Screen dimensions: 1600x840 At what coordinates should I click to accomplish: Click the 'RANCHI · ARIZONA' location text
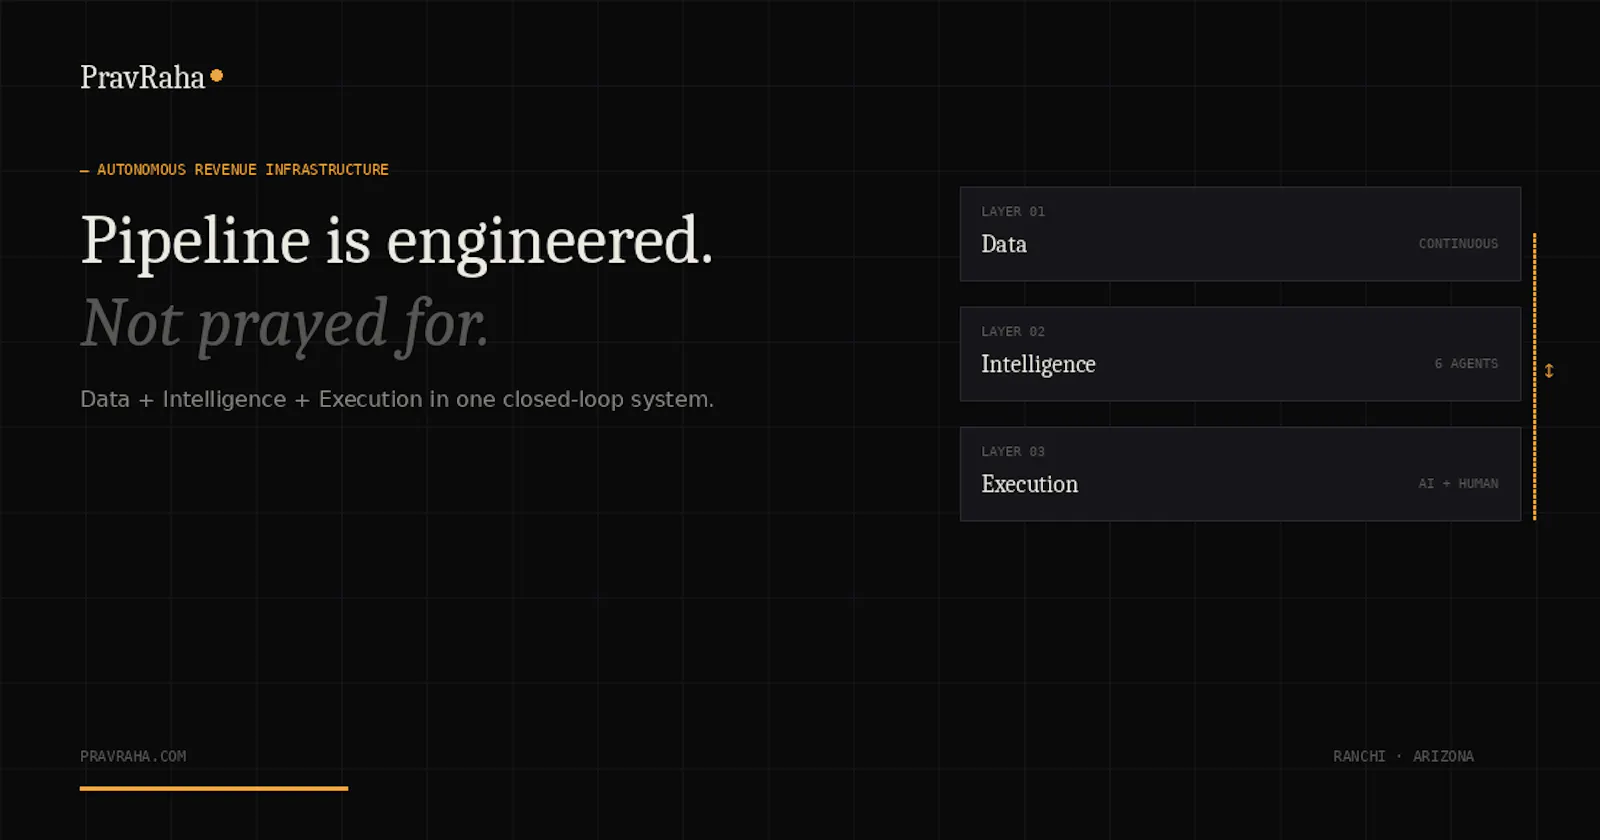pyautogui.click(x=1403, y=757)
